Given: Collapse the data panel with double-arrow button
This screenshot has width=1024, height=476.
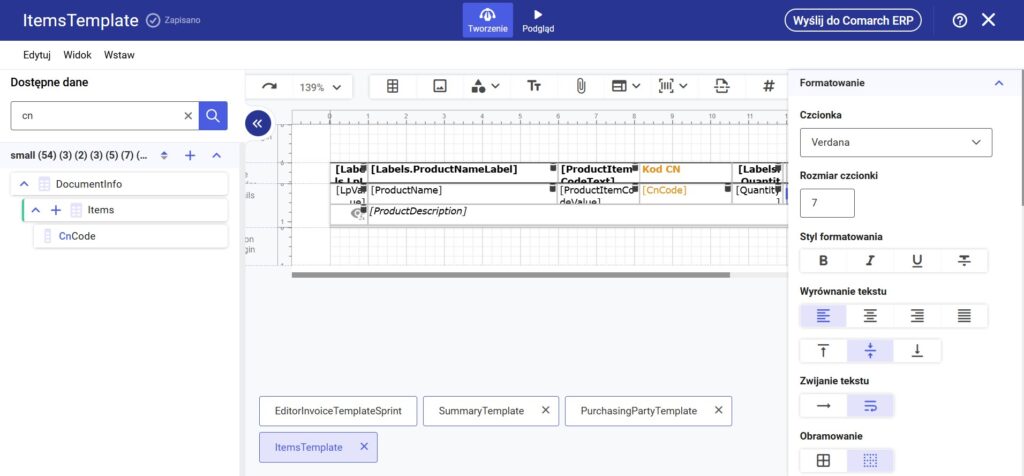Looking at the screenshot, I should tap(258, 123).
